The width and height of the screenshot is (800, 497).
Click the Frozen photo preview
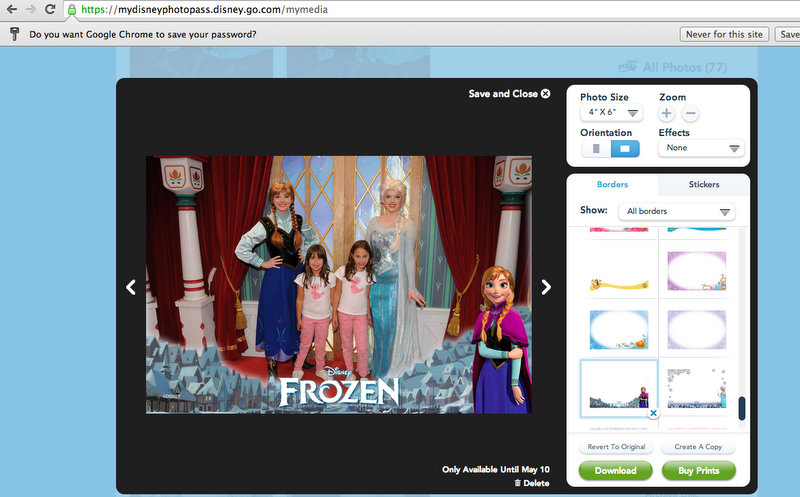pyautogui.click(x=339, y=285)
